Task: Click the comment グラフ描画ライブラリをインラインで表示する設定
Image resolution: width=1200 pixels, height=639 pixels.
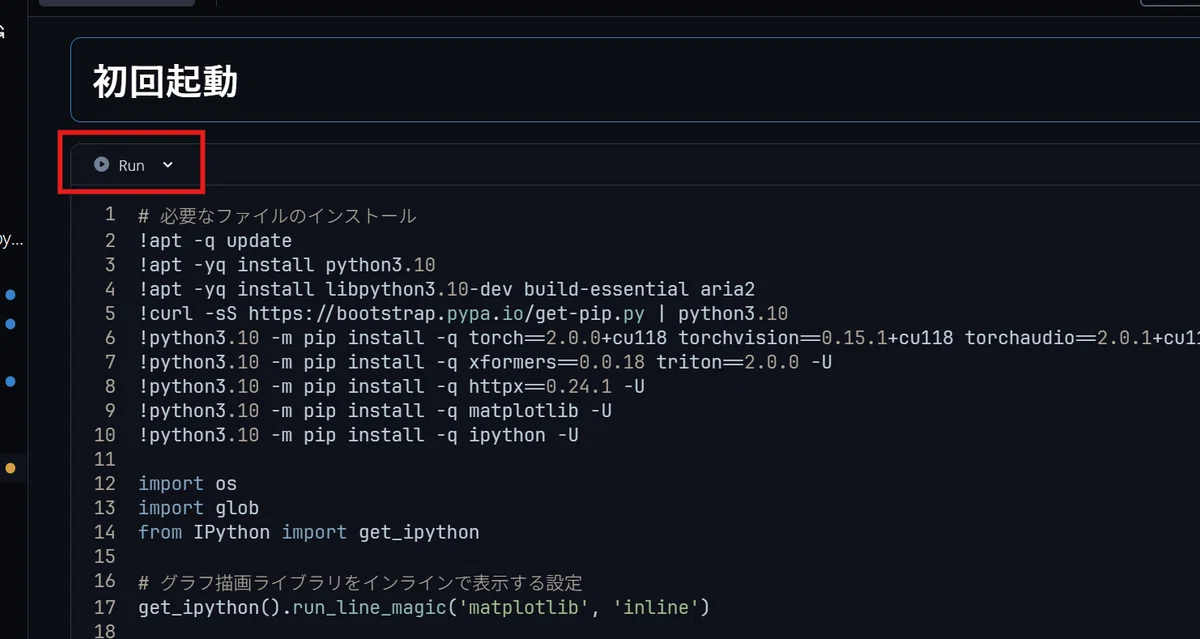Action: point(360,582)
